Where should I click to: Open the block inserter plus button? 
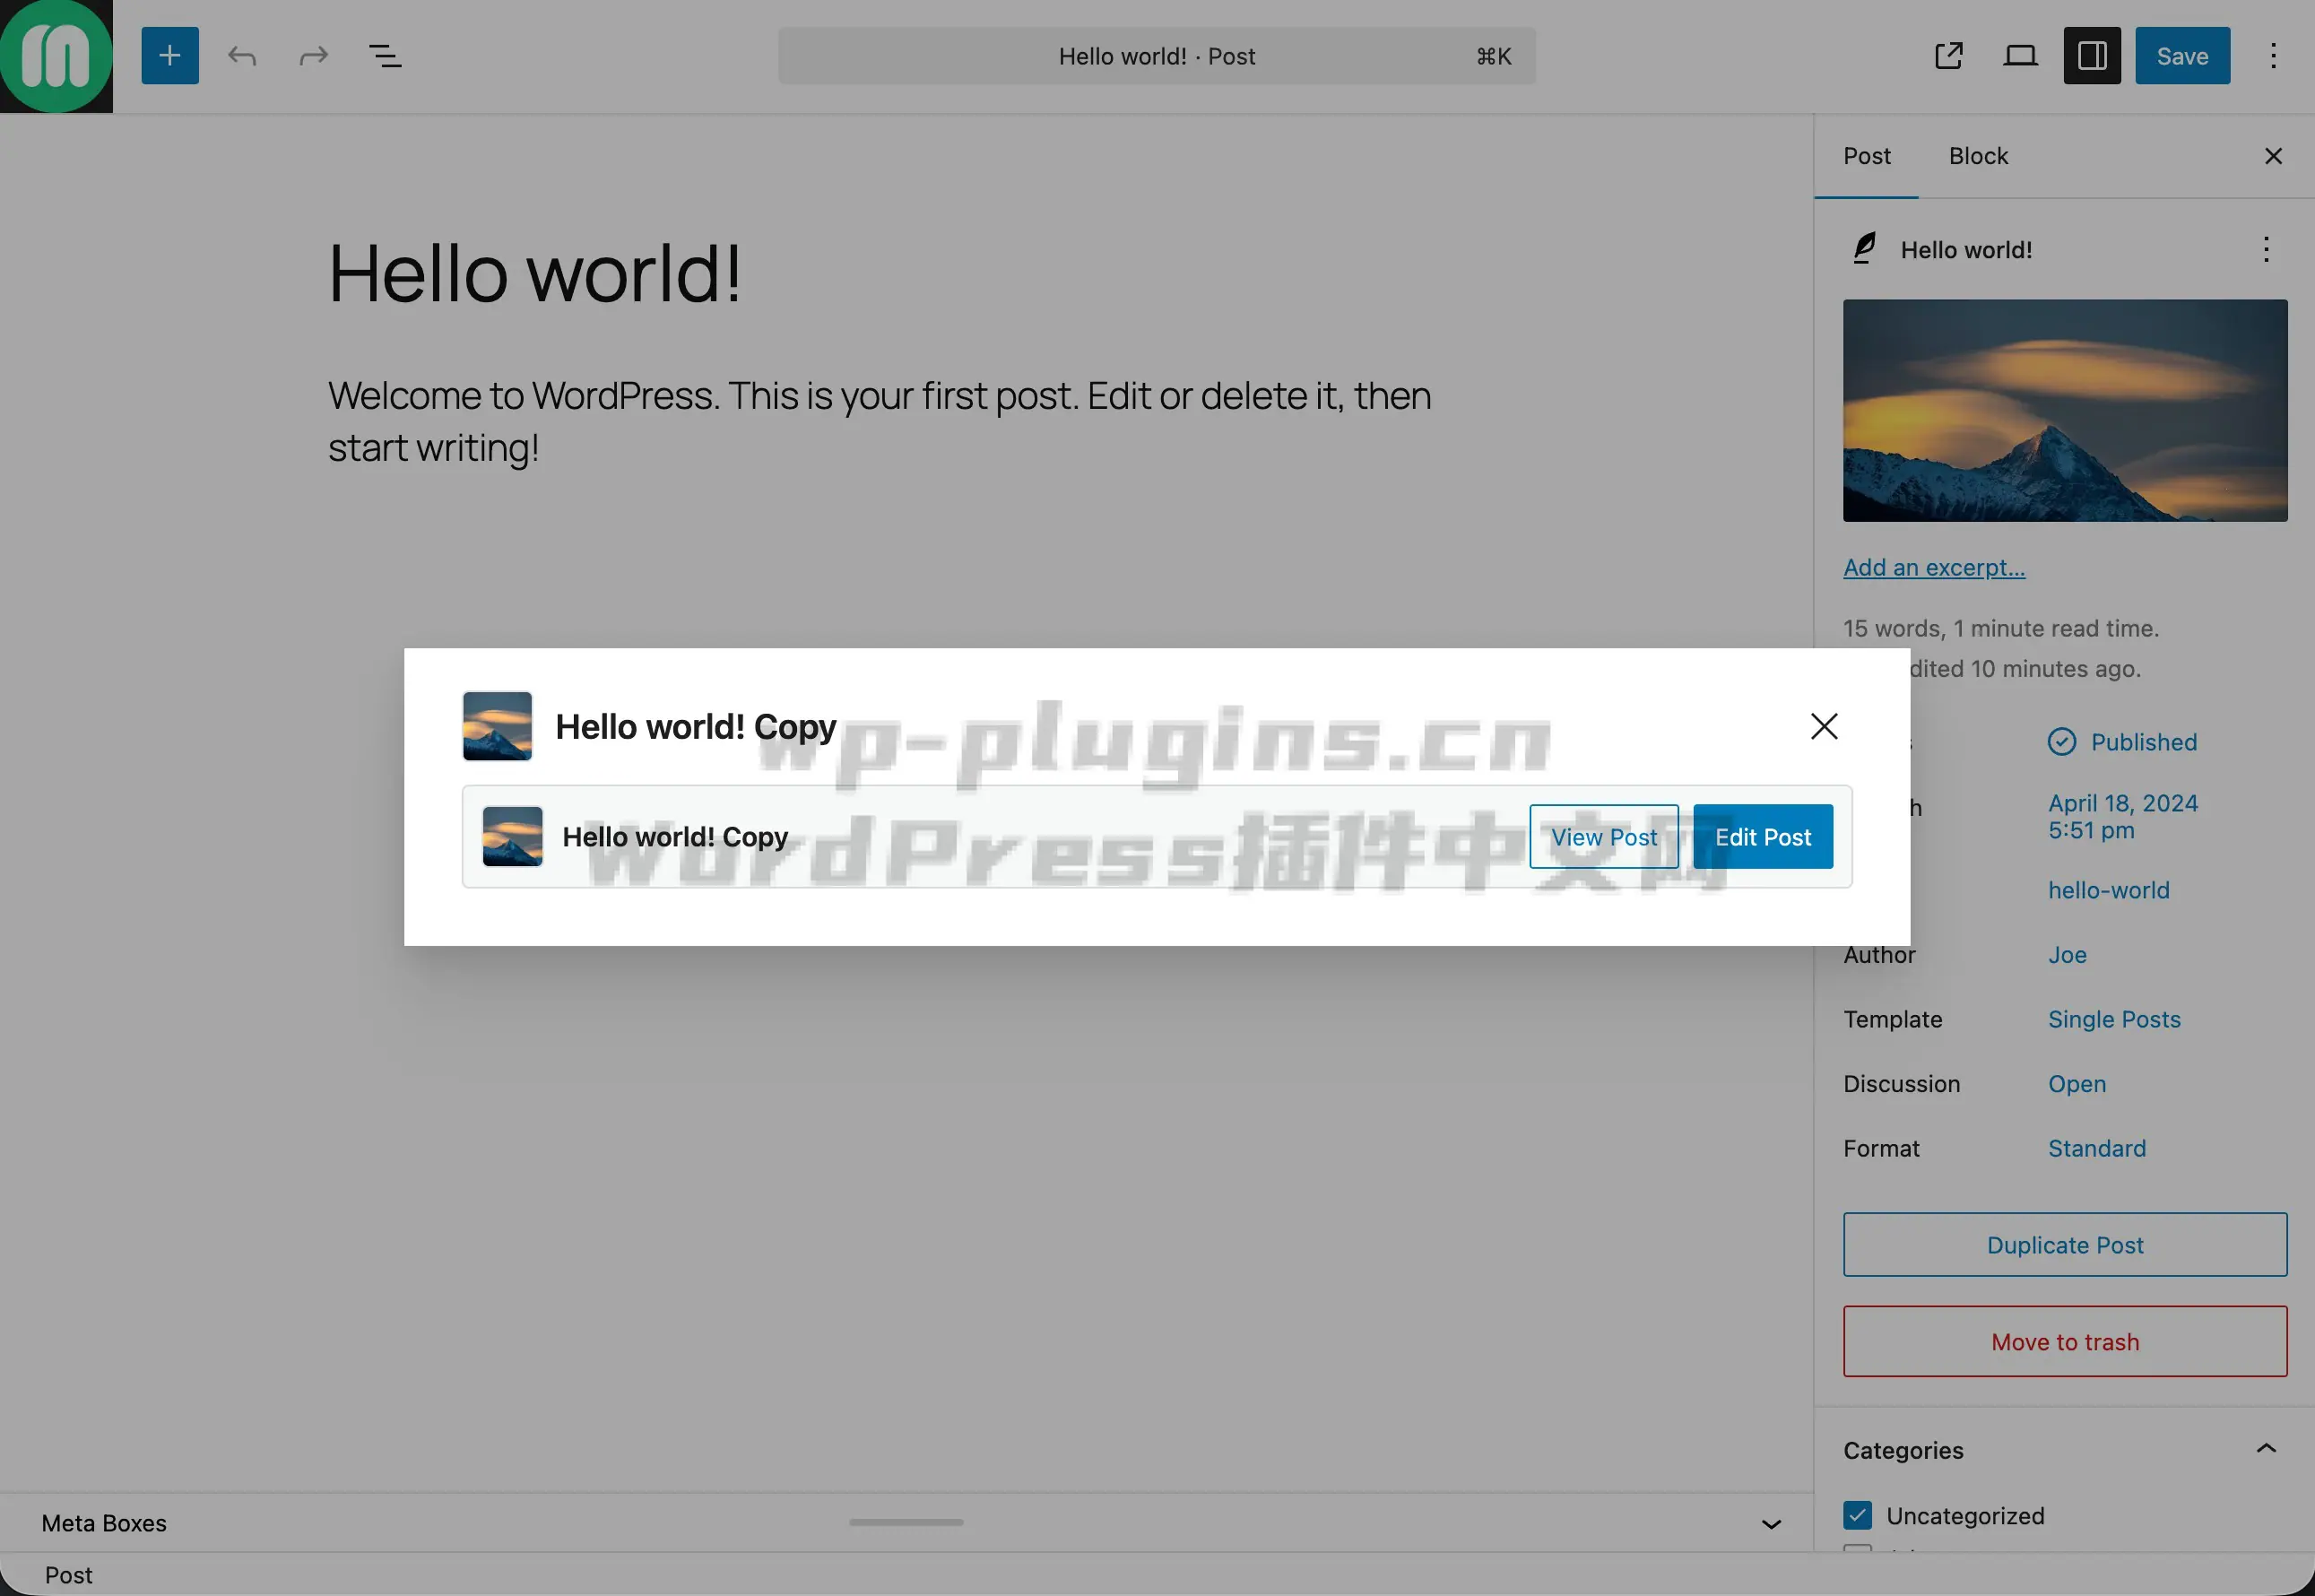[x=170, y=56]
